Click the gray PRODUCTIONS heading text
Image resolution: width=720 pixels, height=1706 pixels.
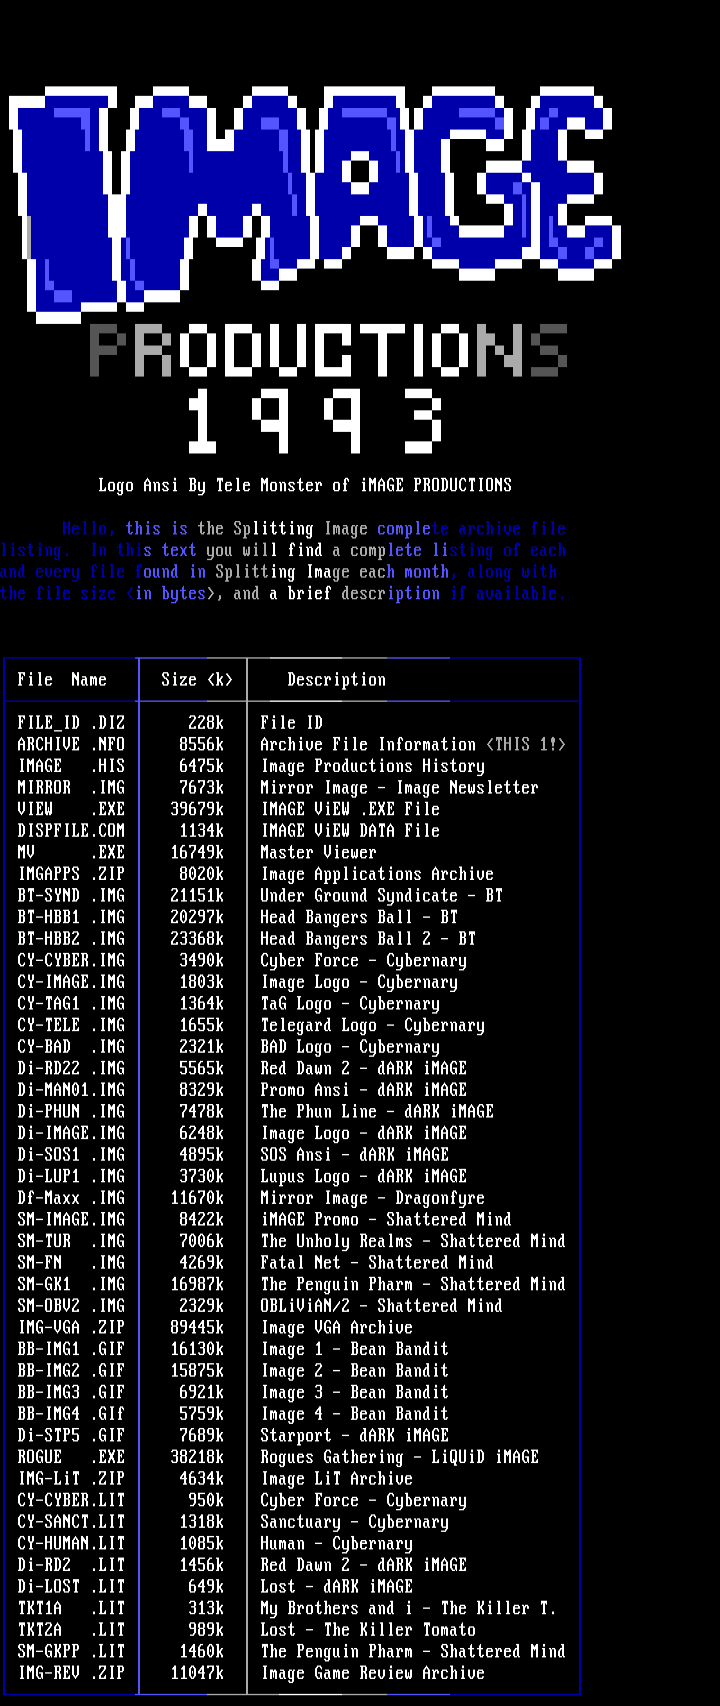click(x=328, y=350)
